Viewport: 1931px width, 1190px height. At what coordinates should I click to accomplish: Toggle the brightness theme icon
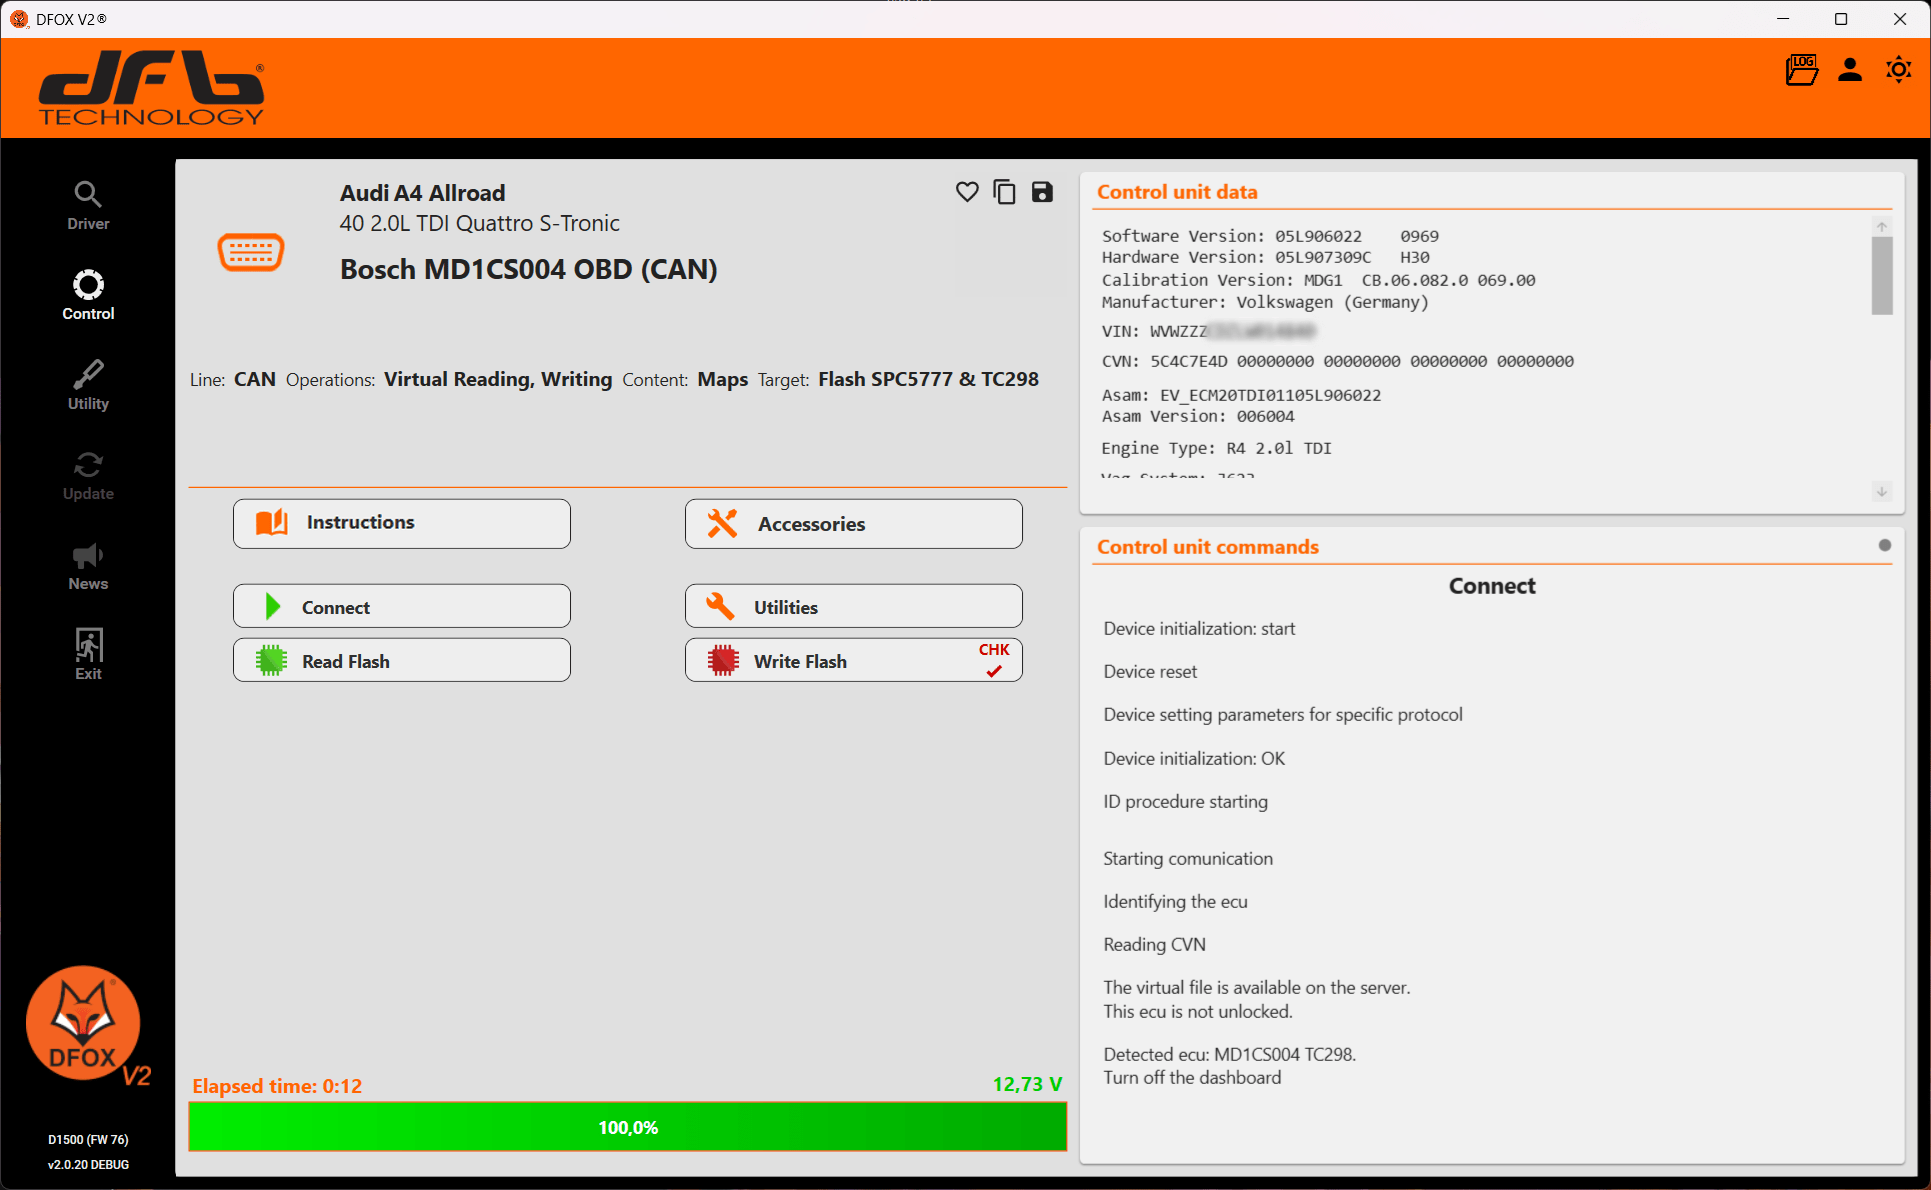(x=1898, y=70)
